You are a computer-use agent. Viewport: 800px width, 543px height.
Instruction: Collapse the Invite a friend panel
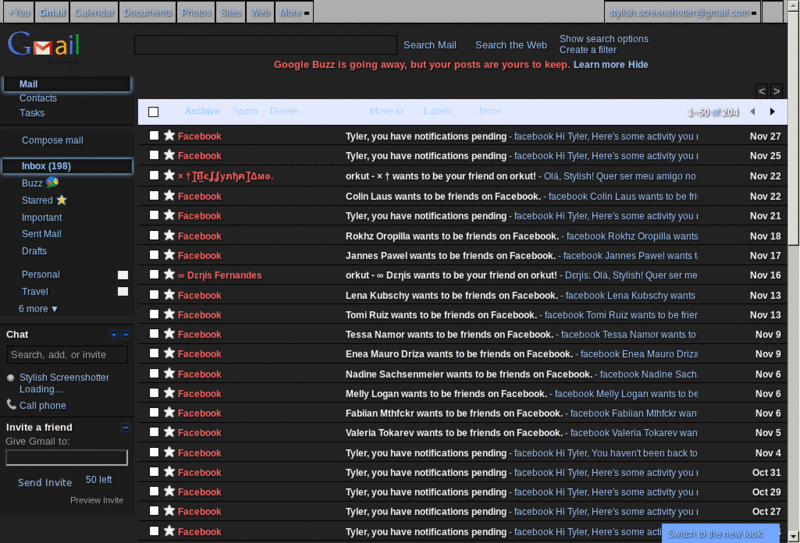[x=126, y=427]
